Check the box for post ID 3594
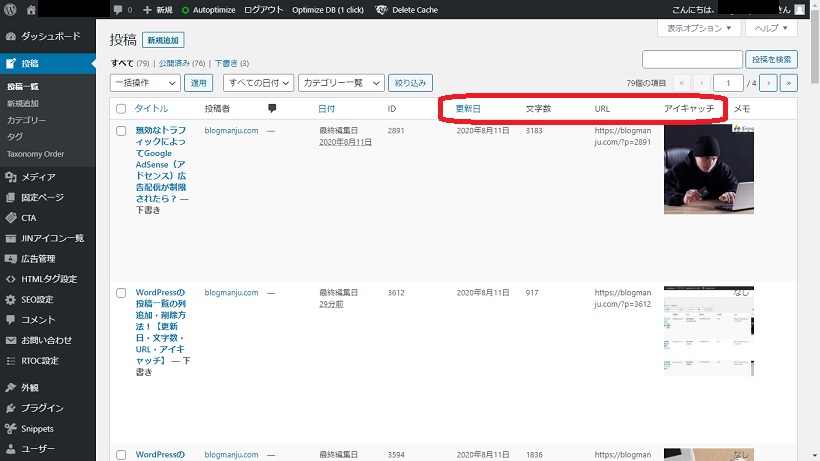 coord(121,455)
